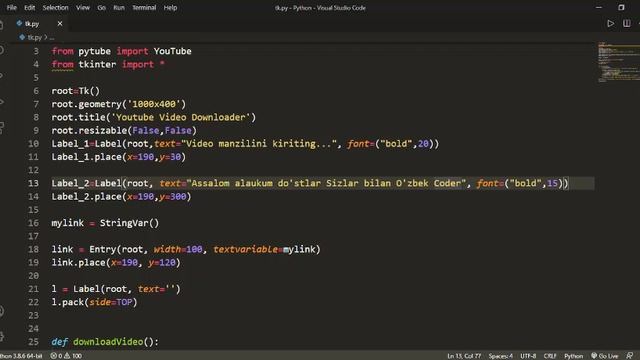
Task: Place cursor on root=Tk() line
Action: (76, 91)
